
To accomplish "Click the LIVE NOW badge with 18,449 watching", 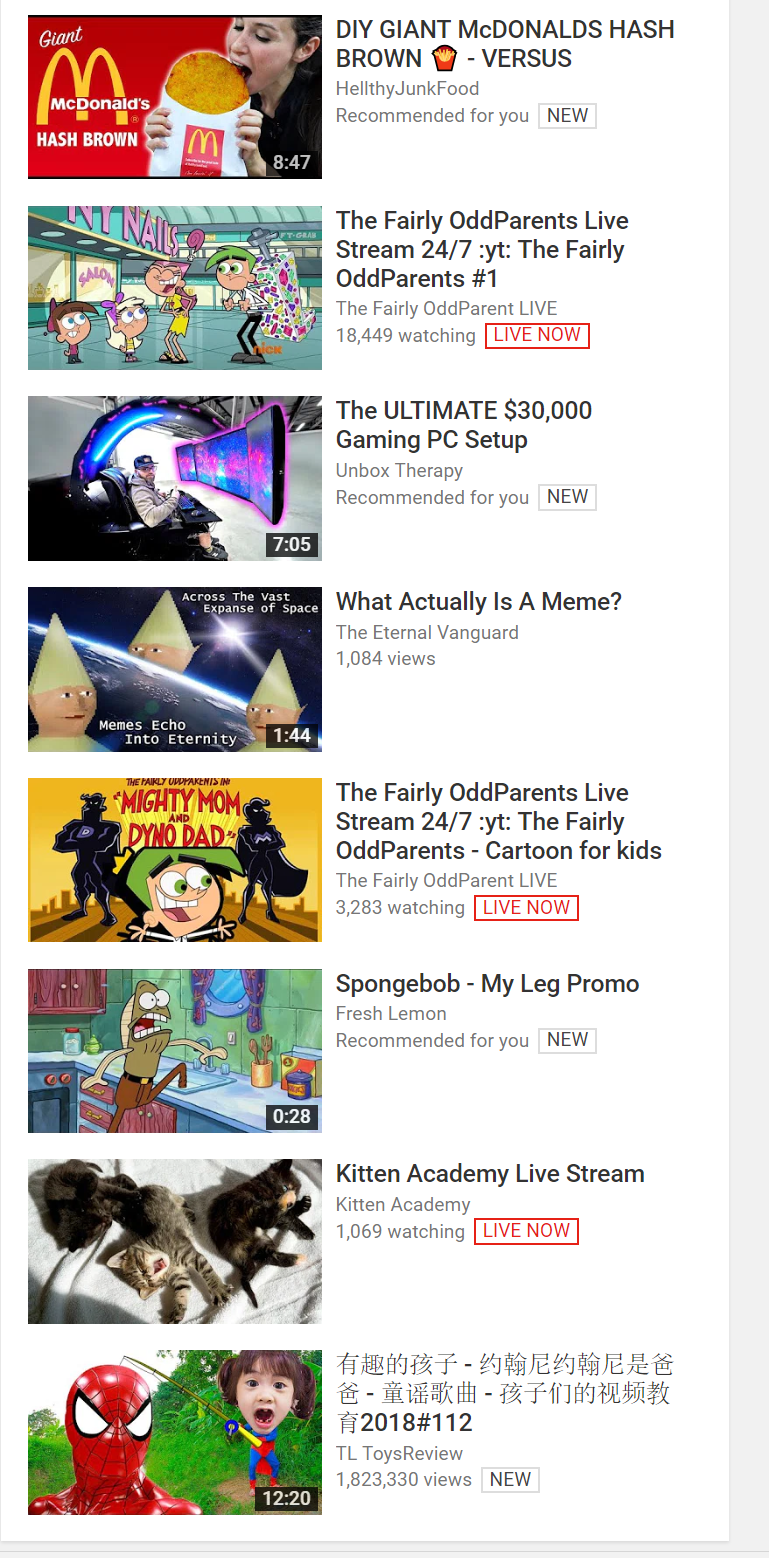I will click(537, 336).
